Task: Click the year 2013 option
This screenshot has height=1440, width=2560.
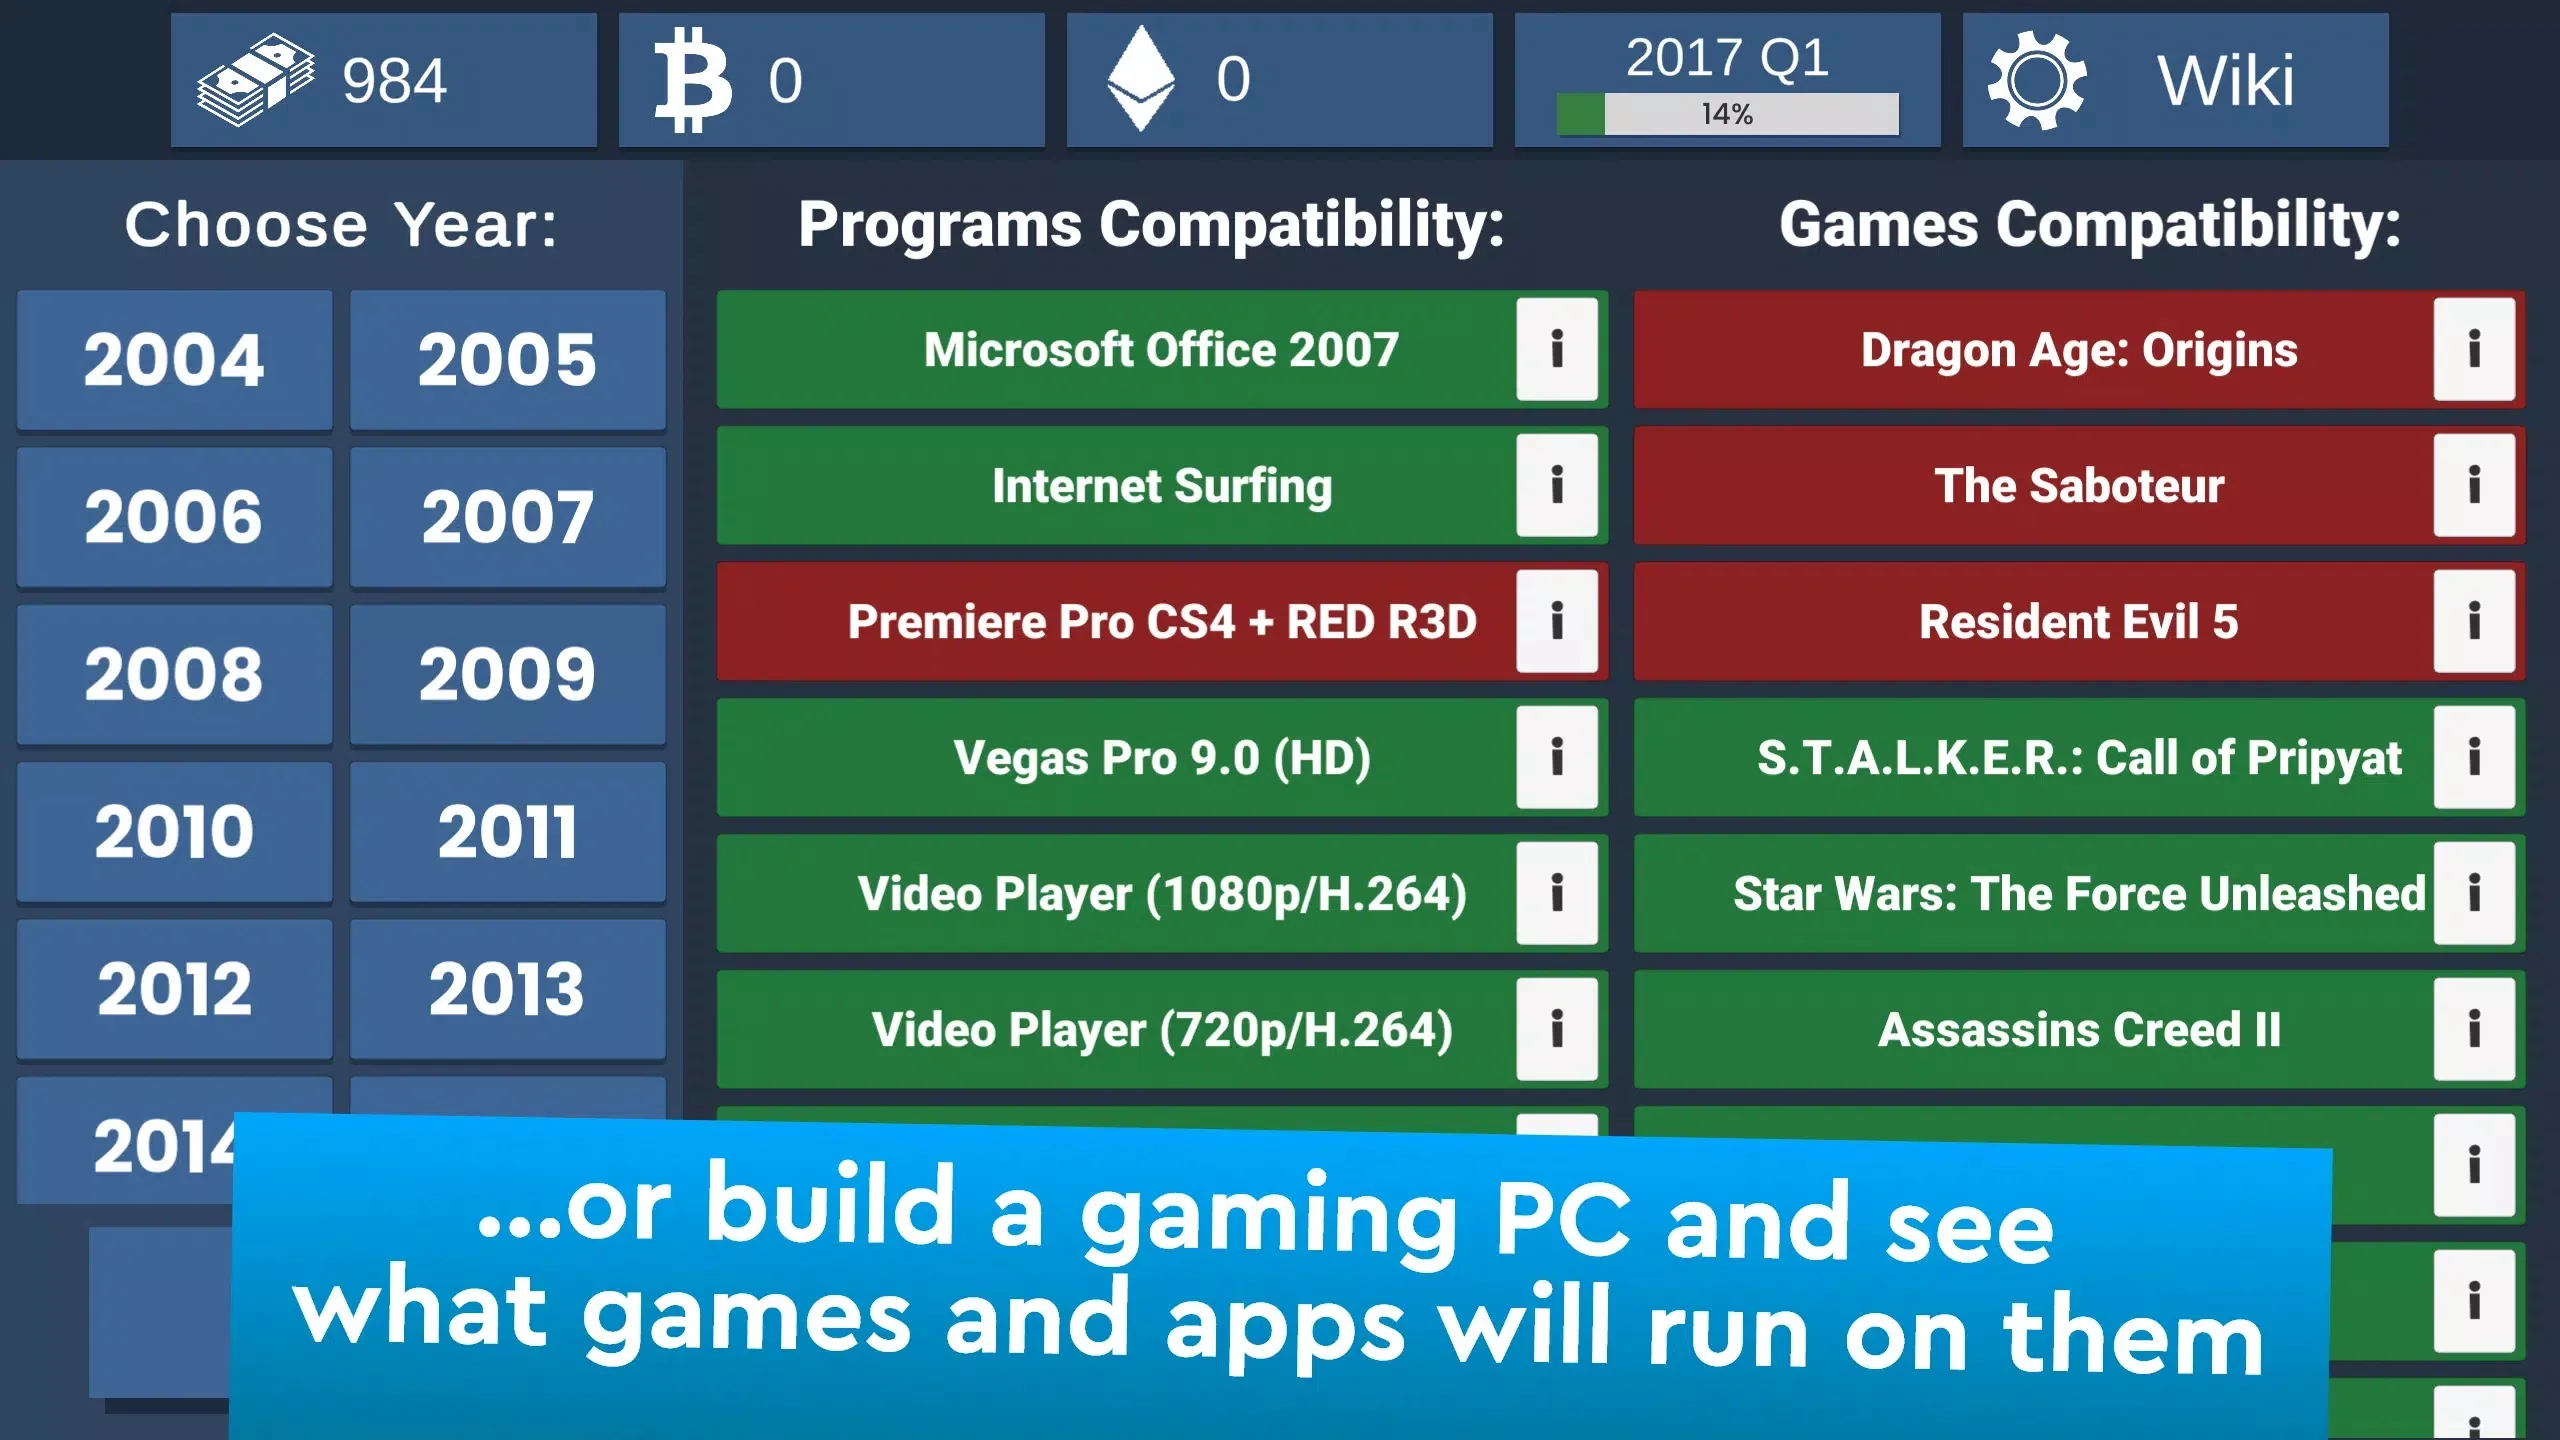Action: point(506,988)
